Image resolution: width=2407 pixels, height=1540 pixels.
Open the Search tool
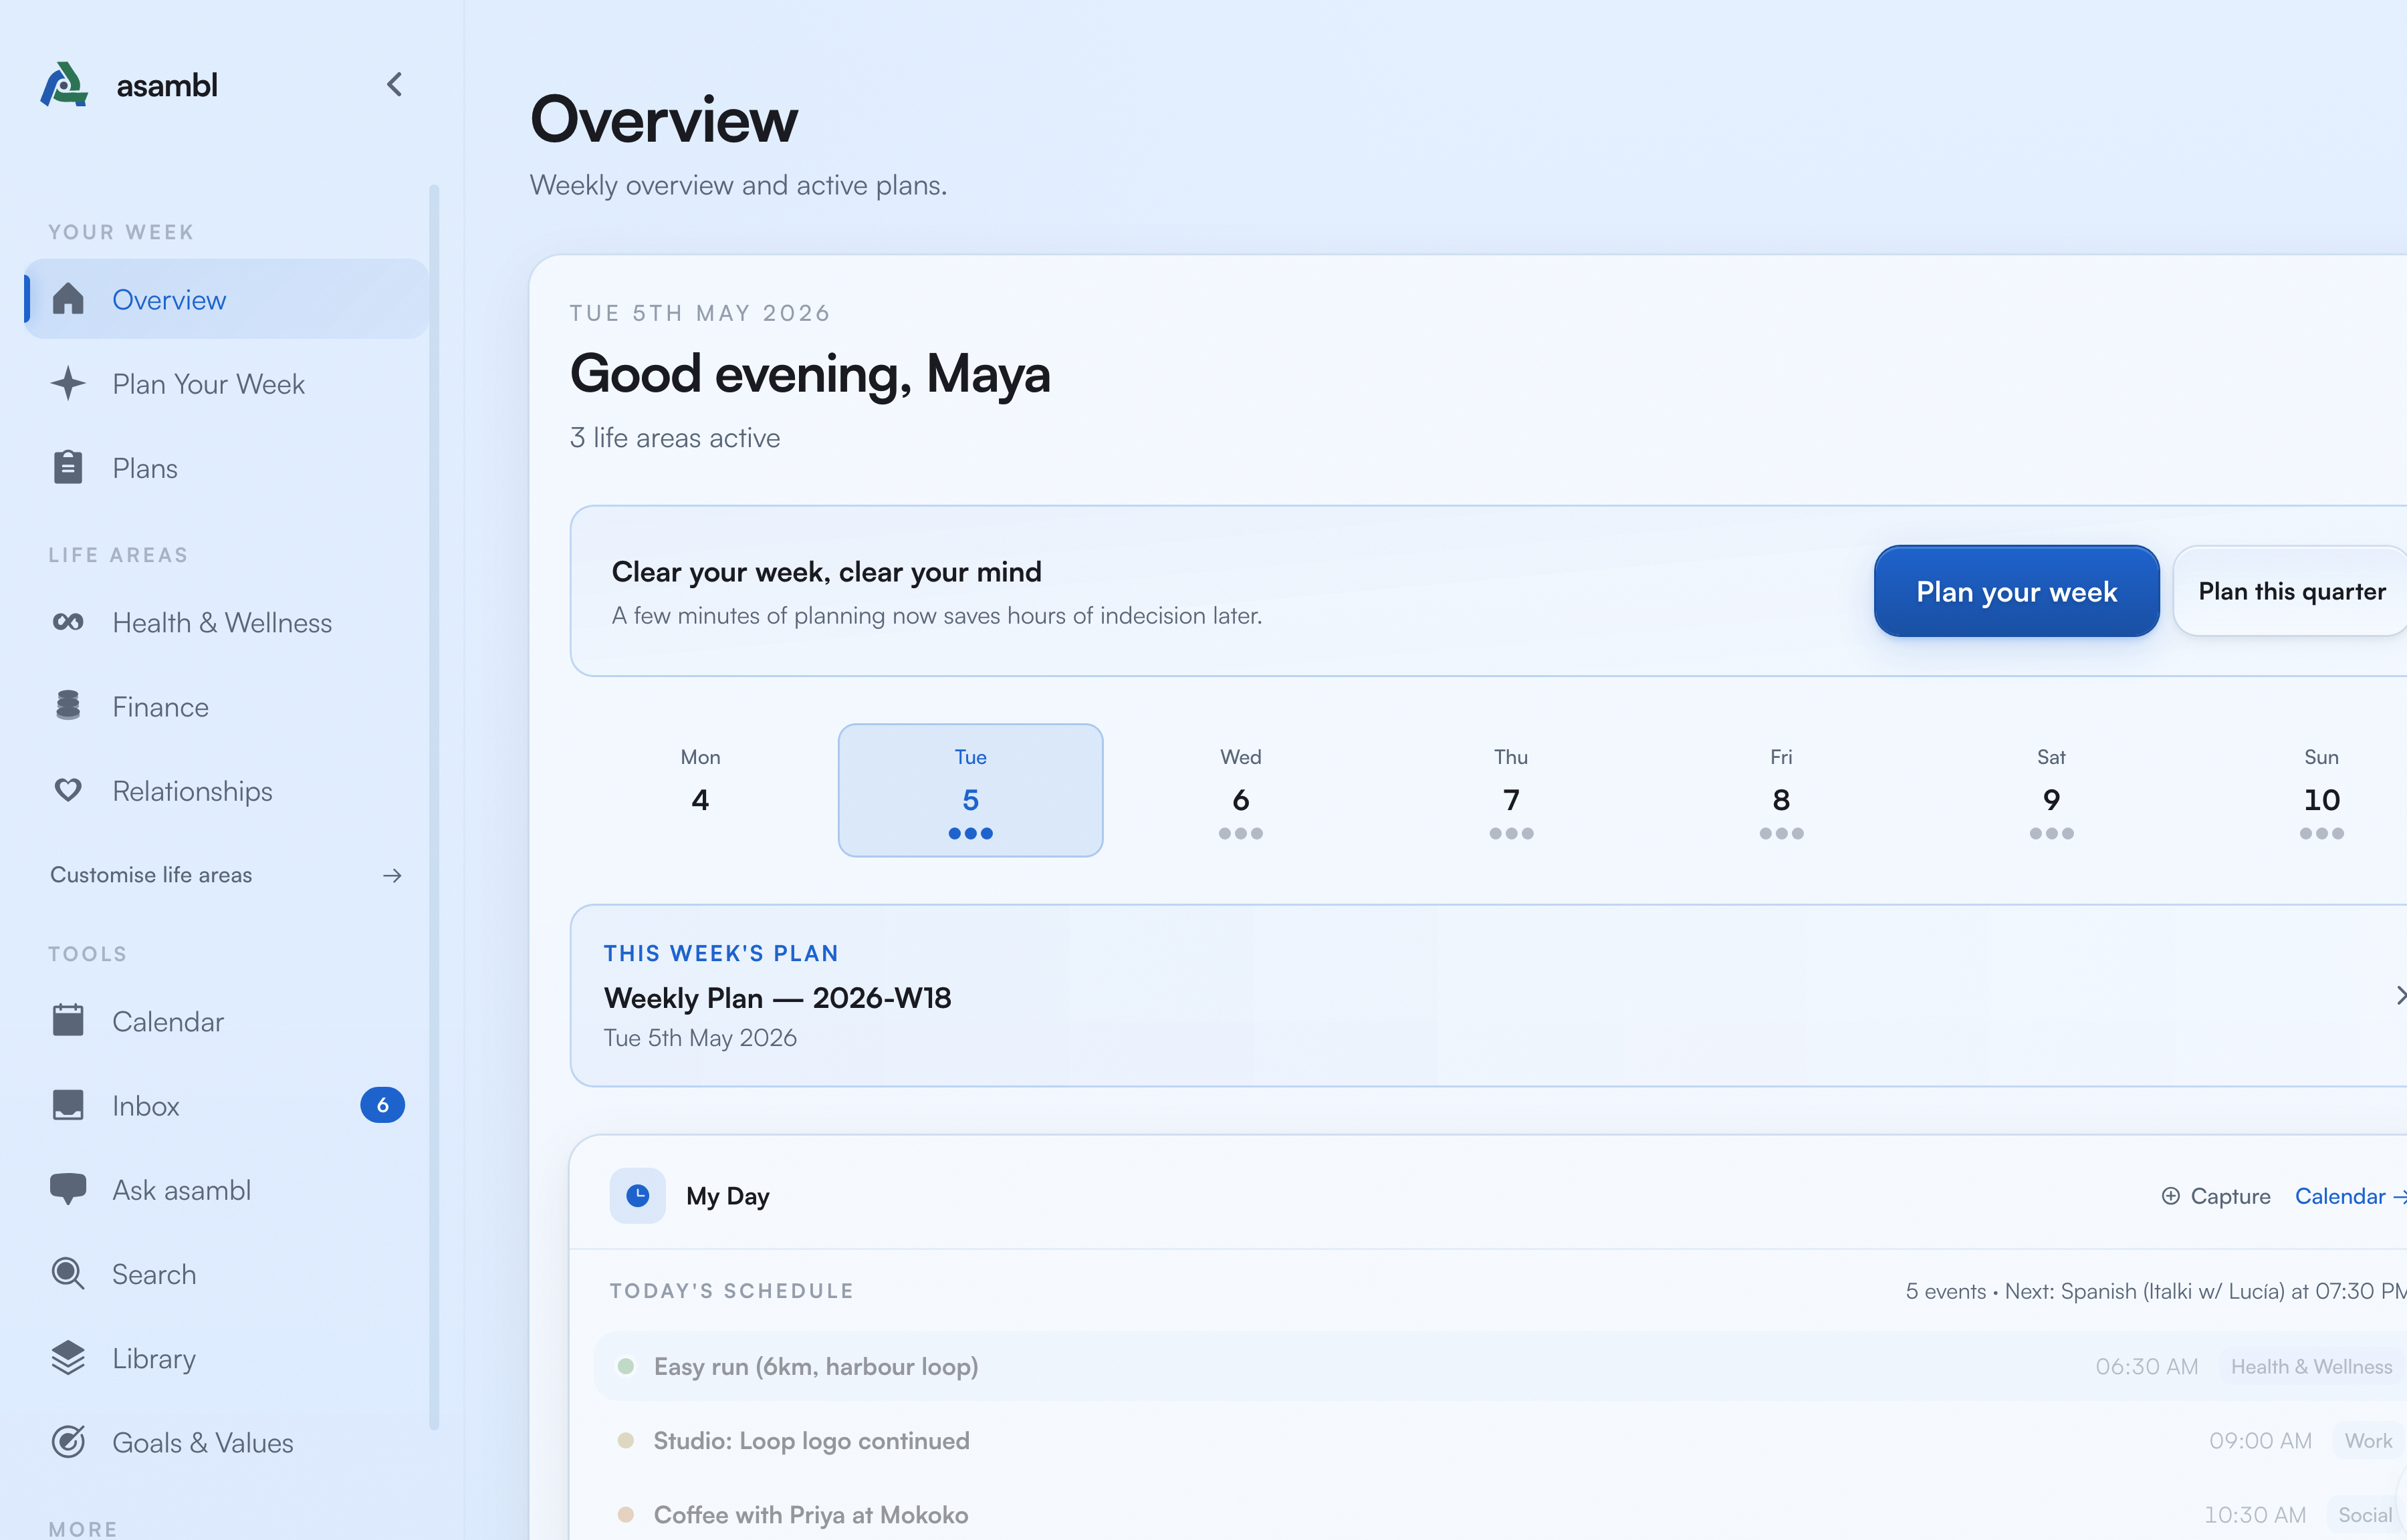227,1273
